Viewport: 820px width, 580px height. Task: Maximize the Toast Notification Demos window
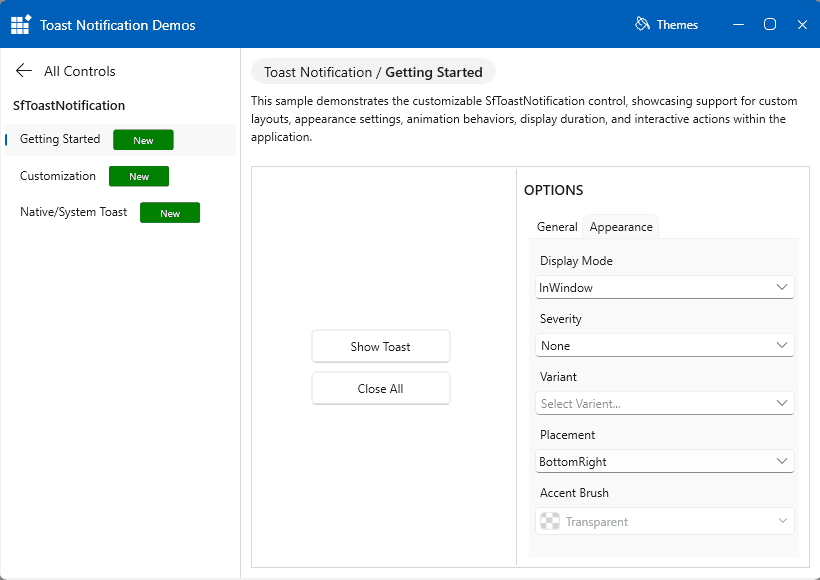[770, 25]
